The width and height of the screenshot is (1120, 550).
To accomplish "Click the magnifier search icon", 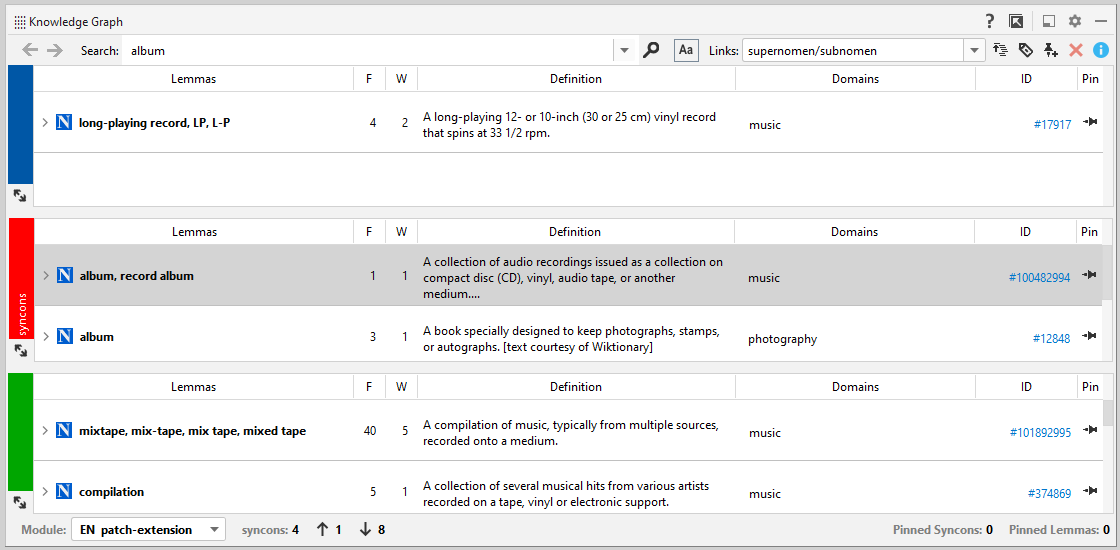I will click(651, 50).
